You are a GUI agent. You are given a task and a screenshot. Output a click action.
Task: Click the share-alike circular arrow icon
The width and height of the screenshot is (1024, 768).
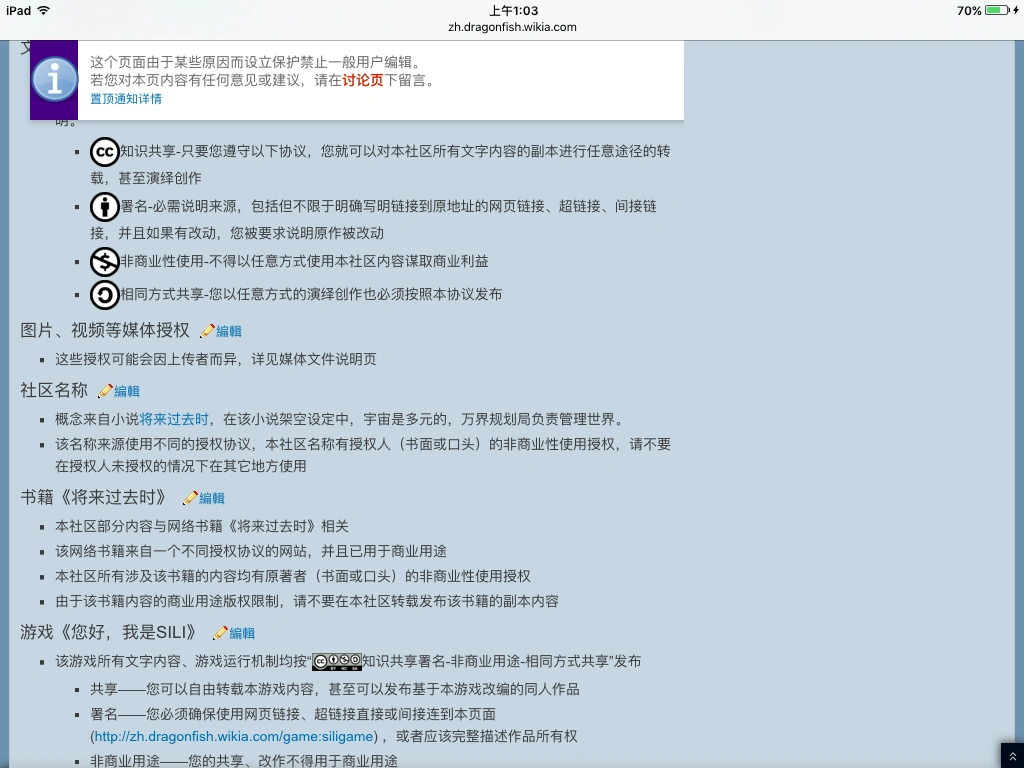click(104, 295)
